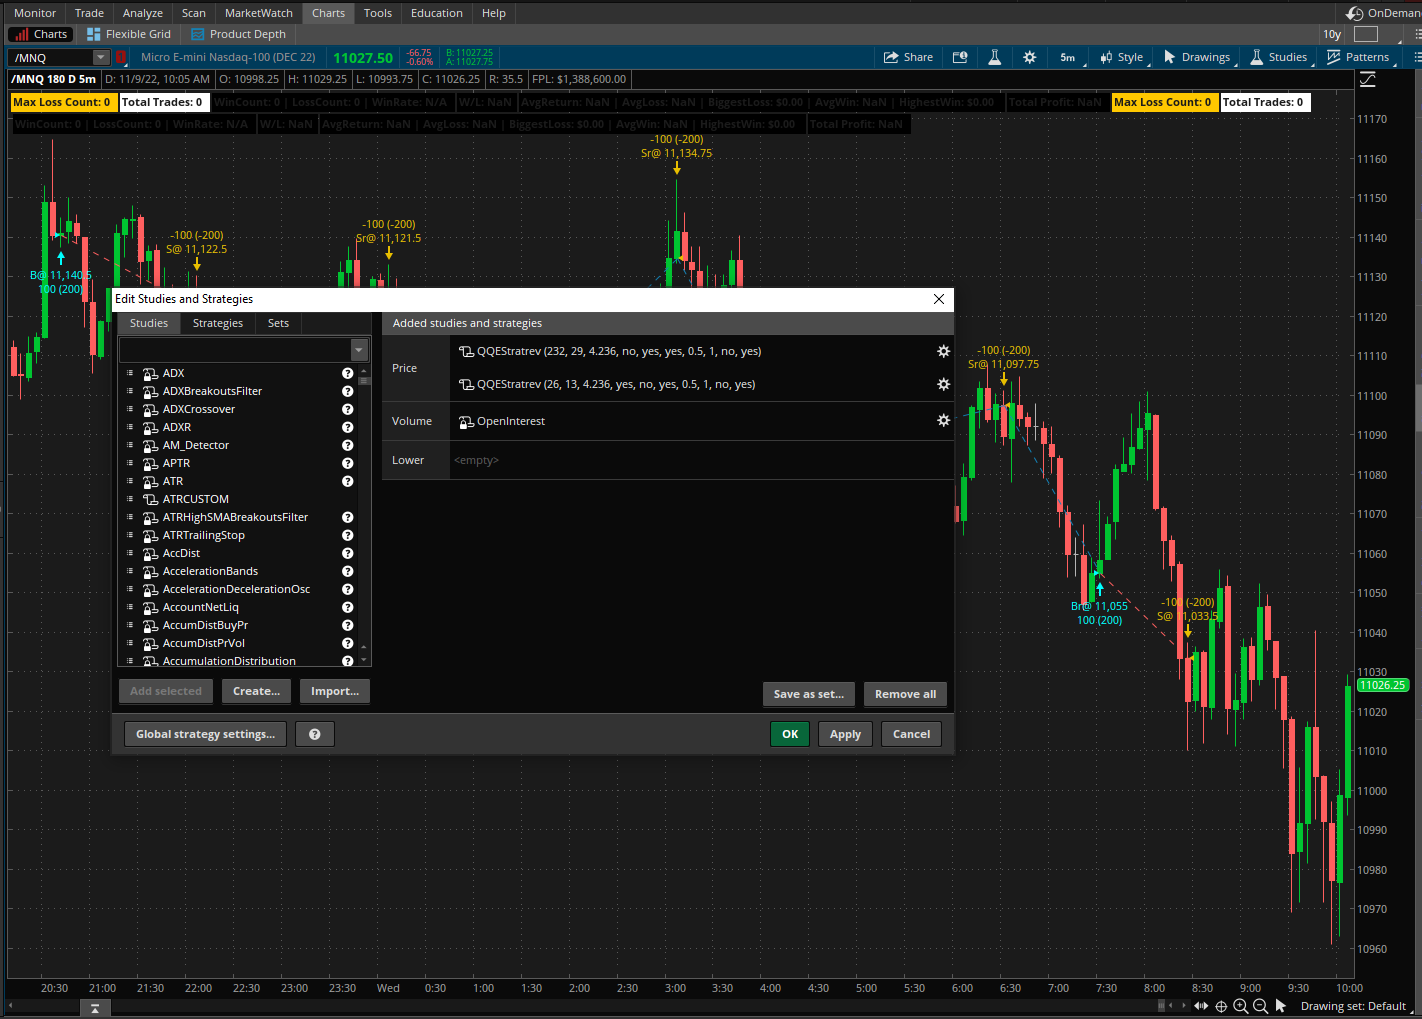
Task: Confirm with the OK button
Action: (790, 734)
